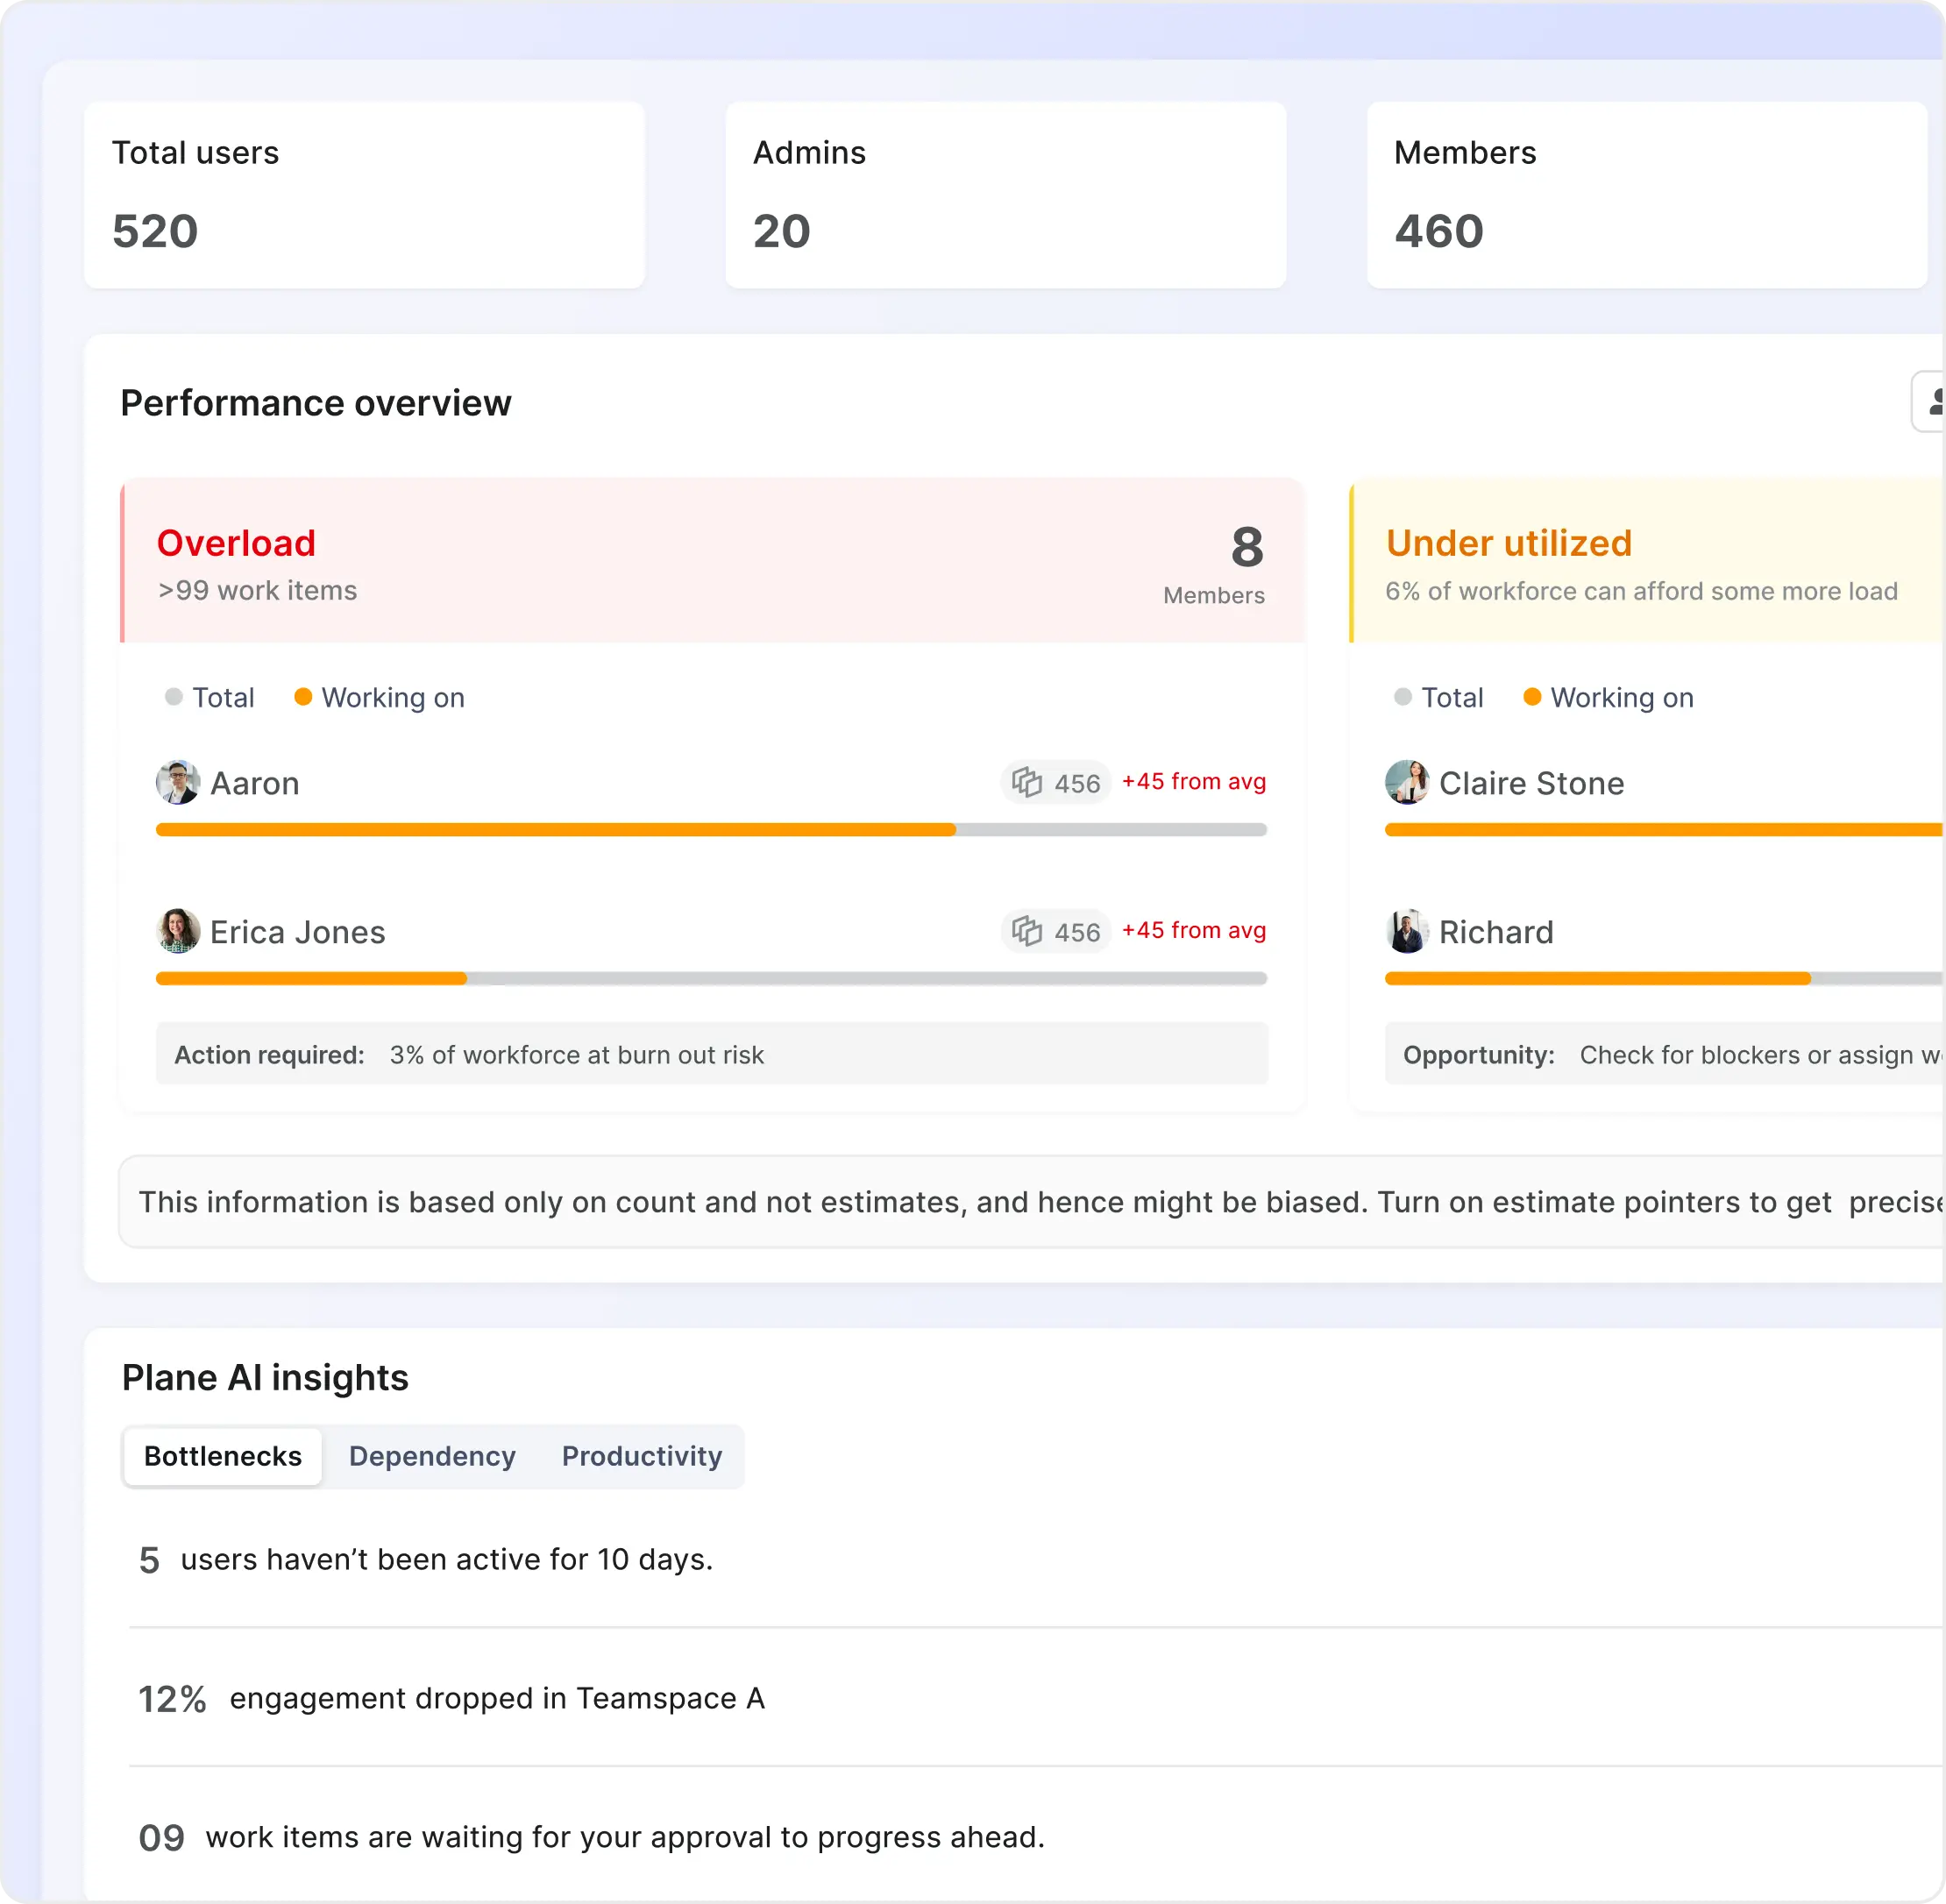
Task: Switch to the Dependency tab
Action: [x=432, y=1456]
